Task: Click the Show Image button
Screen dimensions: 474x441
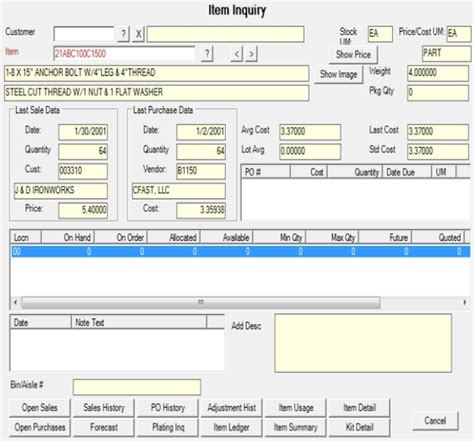Action: [x=338, y=74]
